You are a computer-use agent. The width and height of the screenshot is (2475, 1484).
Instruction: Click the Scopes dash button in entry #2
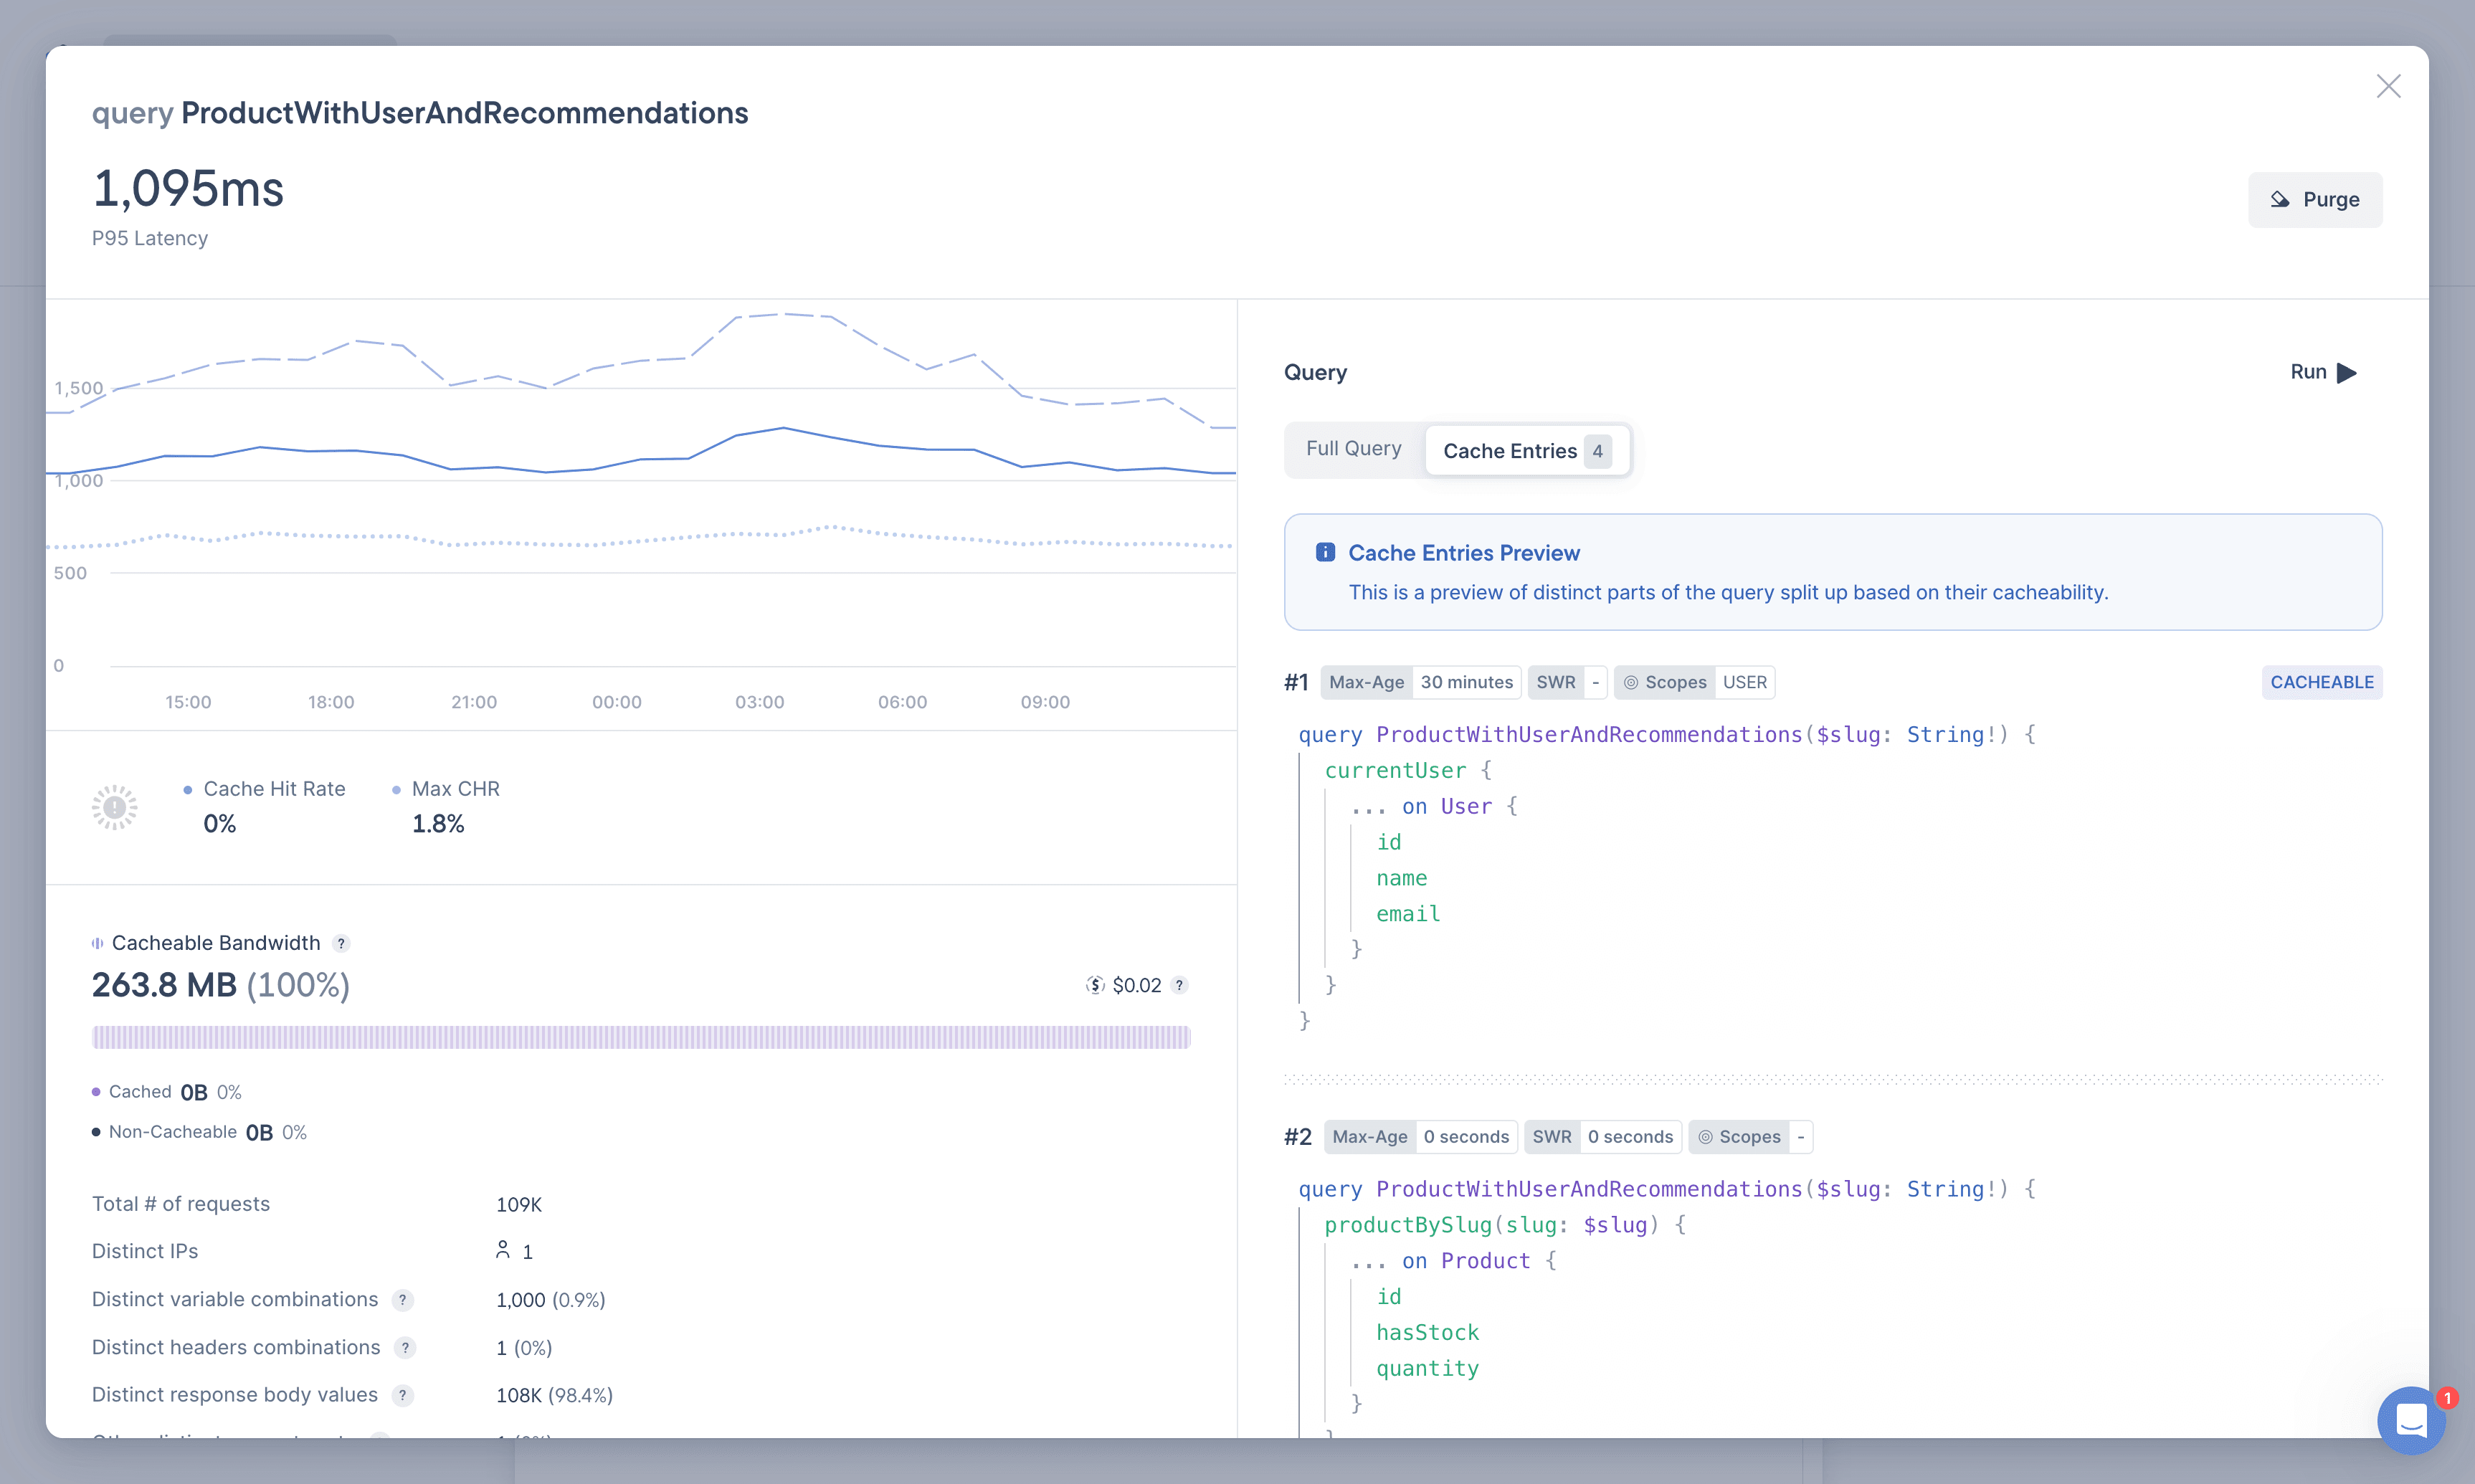[x=1802, y=1136]
